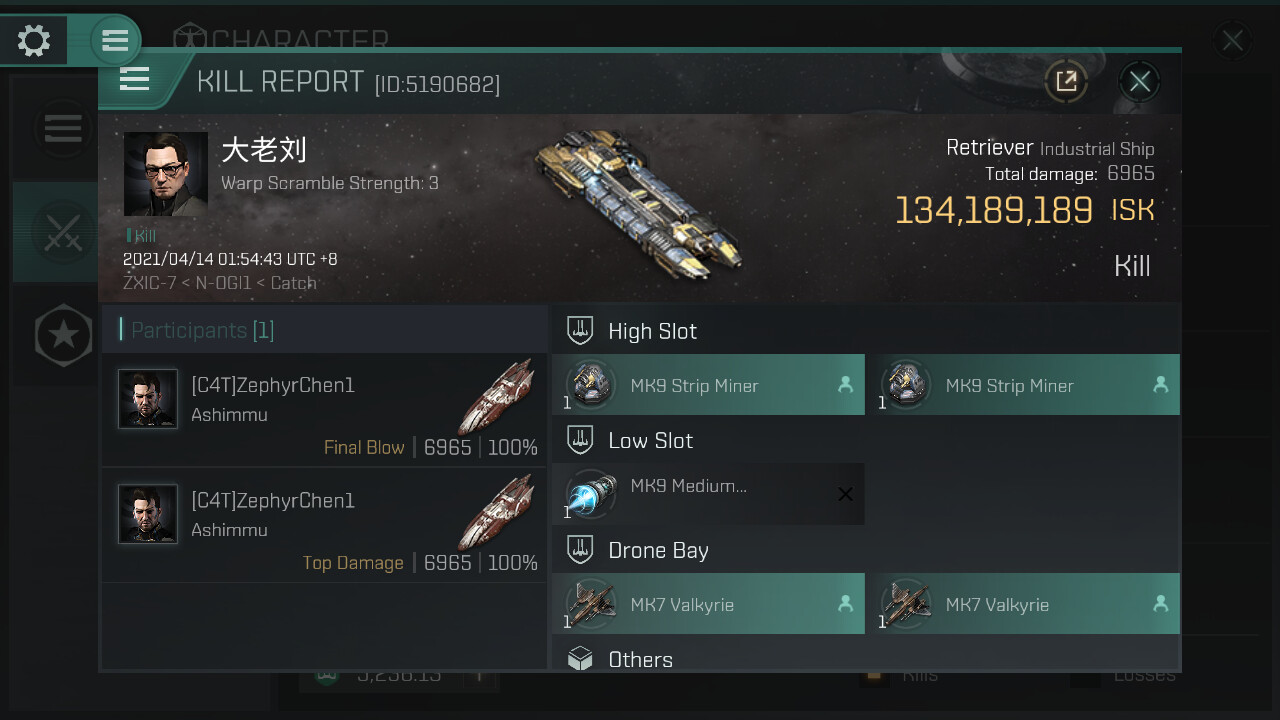Image resolution: width=1280 pixels, height=720 pixels.
Task: Select first MK9 Strip Miner module
Action: coord(708,385)
